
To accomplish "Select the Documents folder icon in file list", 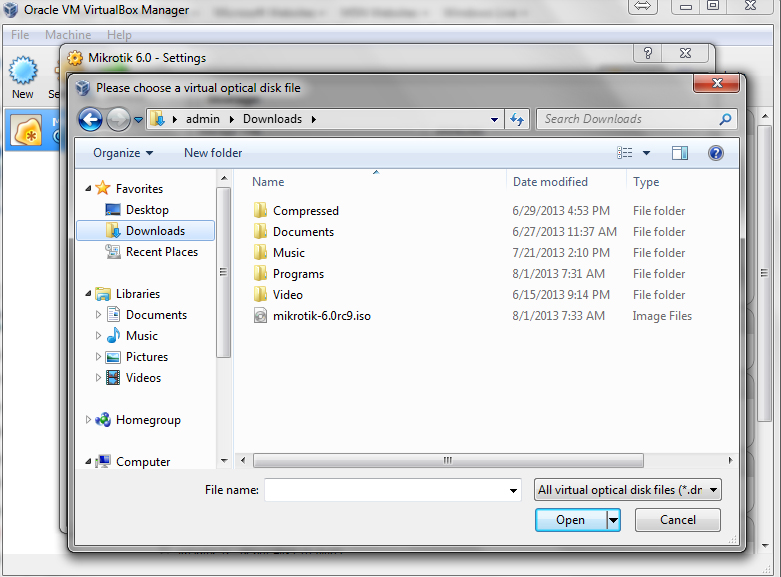I will coord(260,231).
